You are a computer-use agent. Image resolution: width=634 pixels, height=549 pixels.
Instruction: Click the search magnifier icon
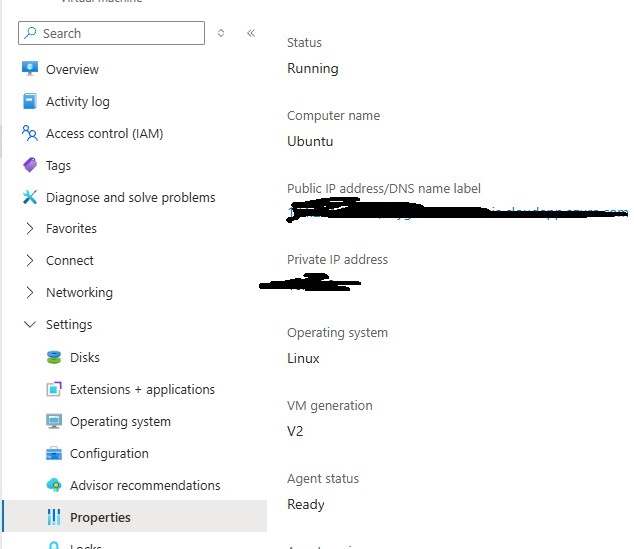pos(30,33)
